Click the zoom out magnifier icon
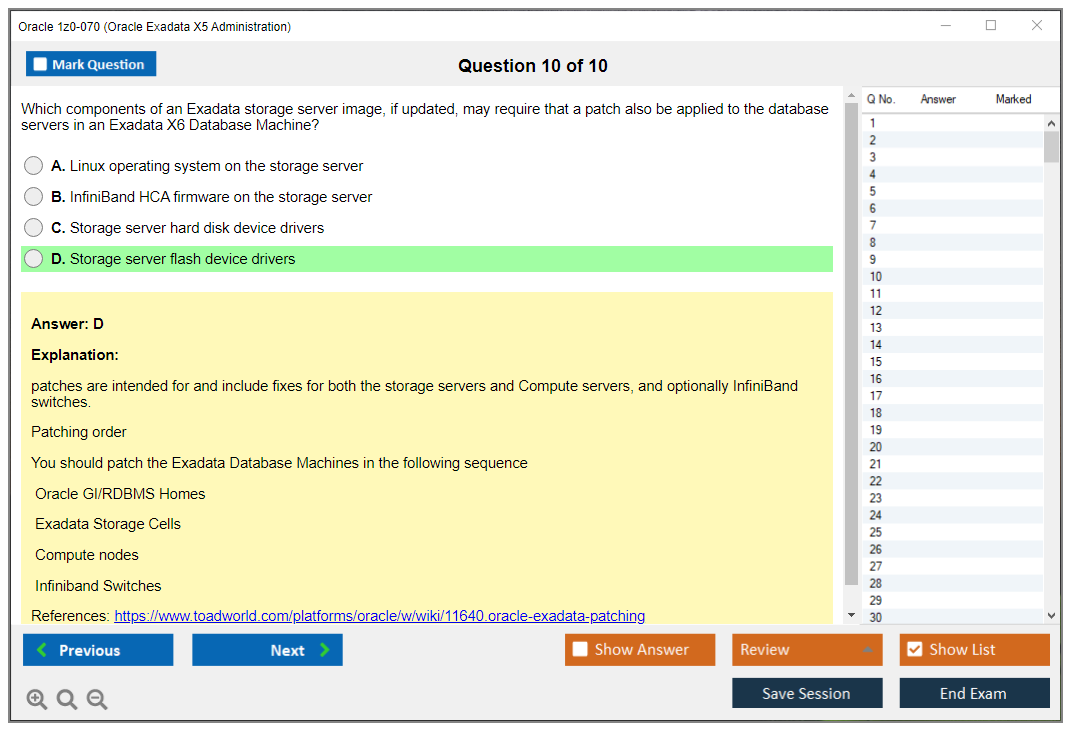The width and height of the screenshot is (1075, 735). [x=97, y=700]
